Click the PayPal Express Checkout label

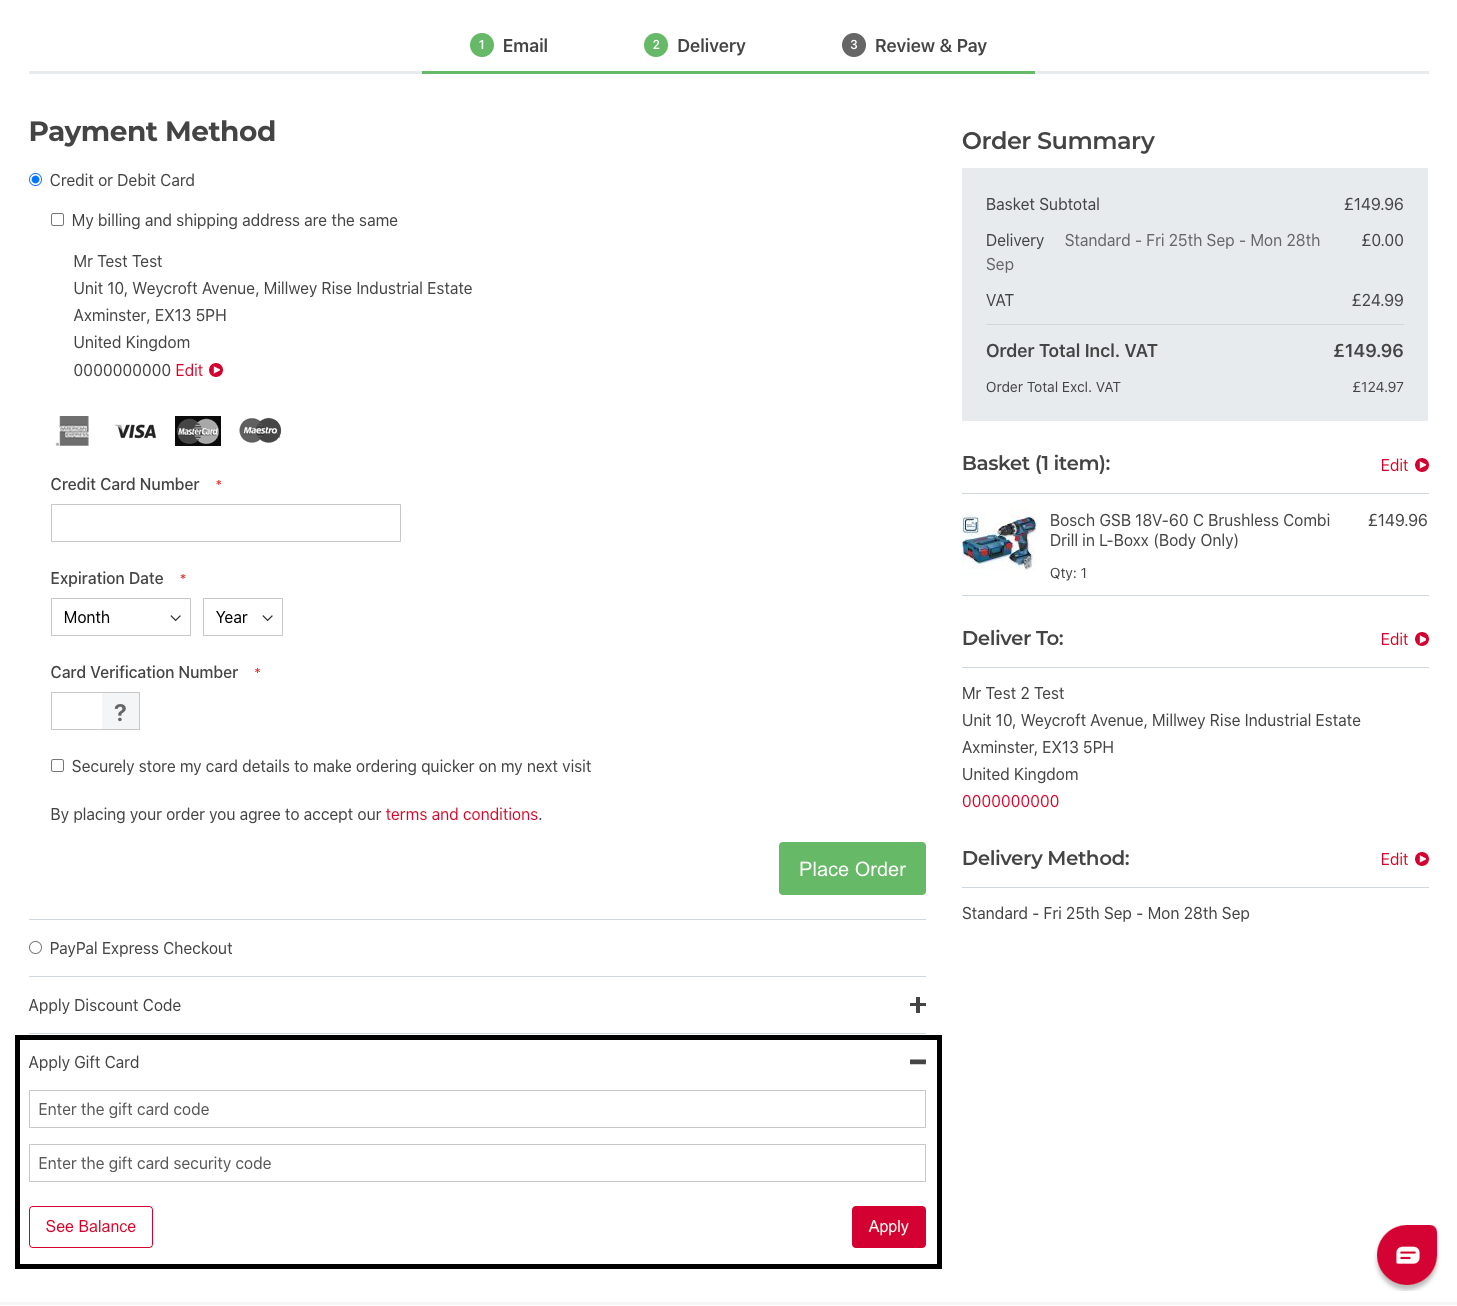tap(141, 948)
